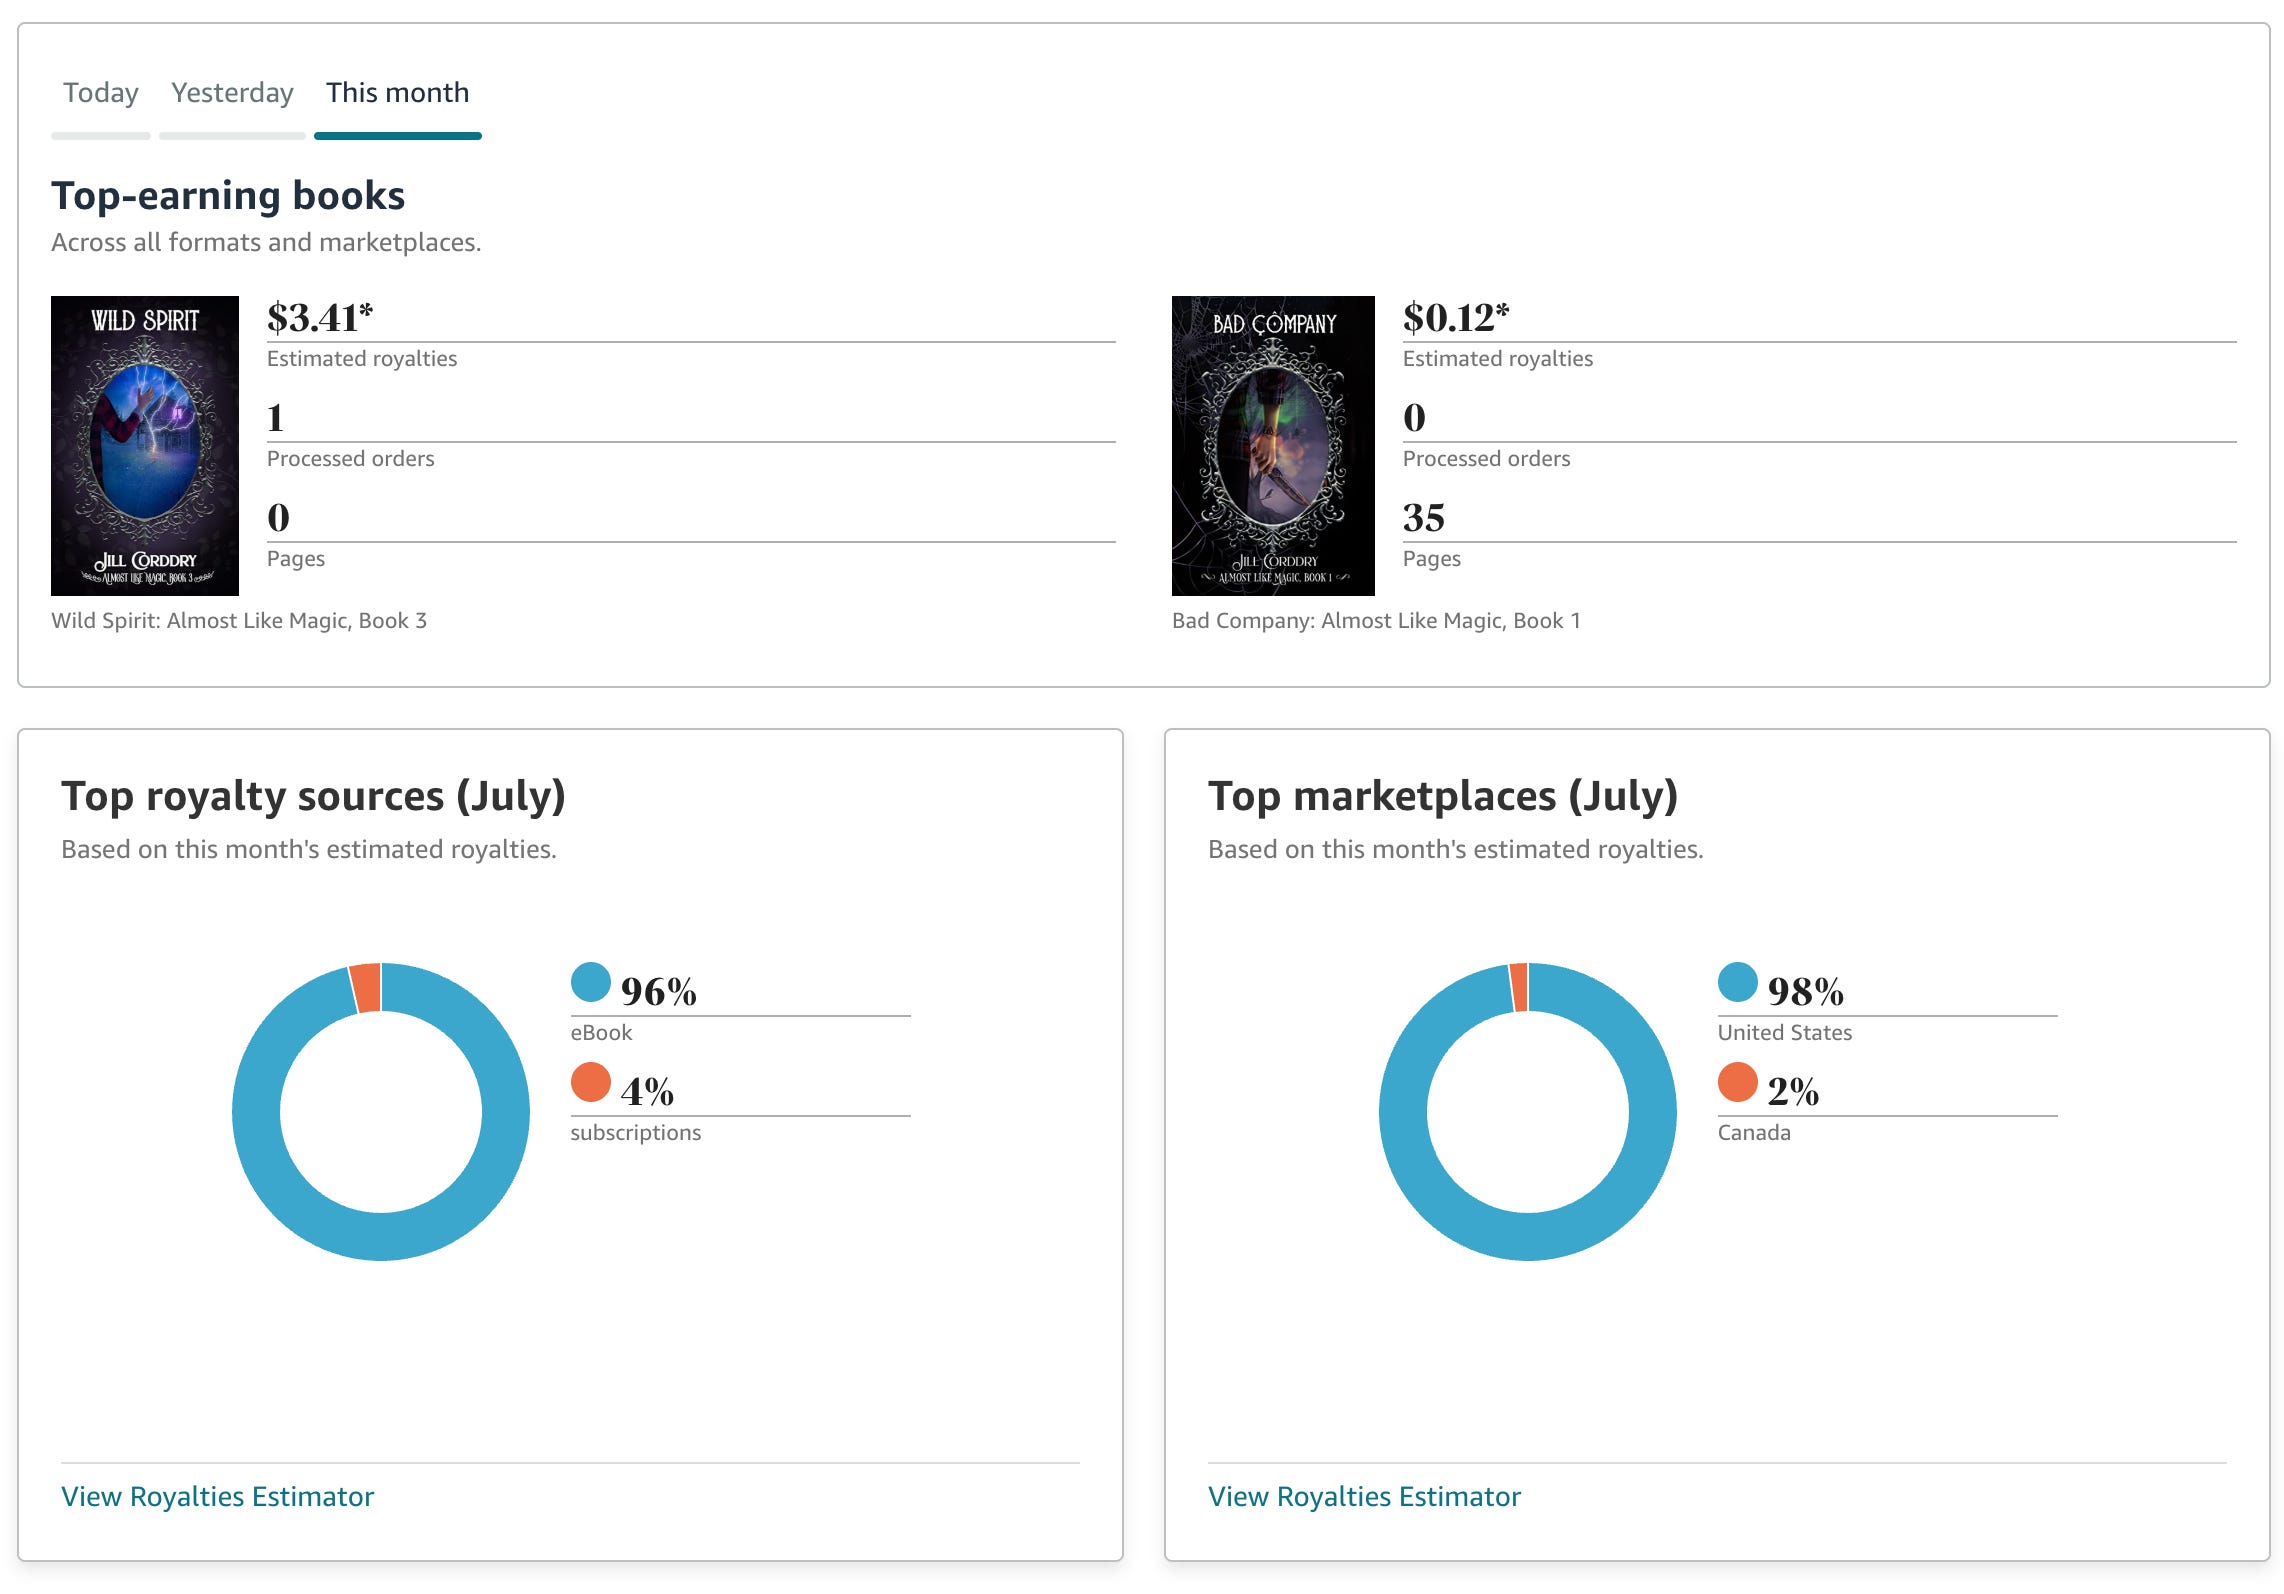
Task: Click the orange subscriptions legend dot
Action: 591,1082
